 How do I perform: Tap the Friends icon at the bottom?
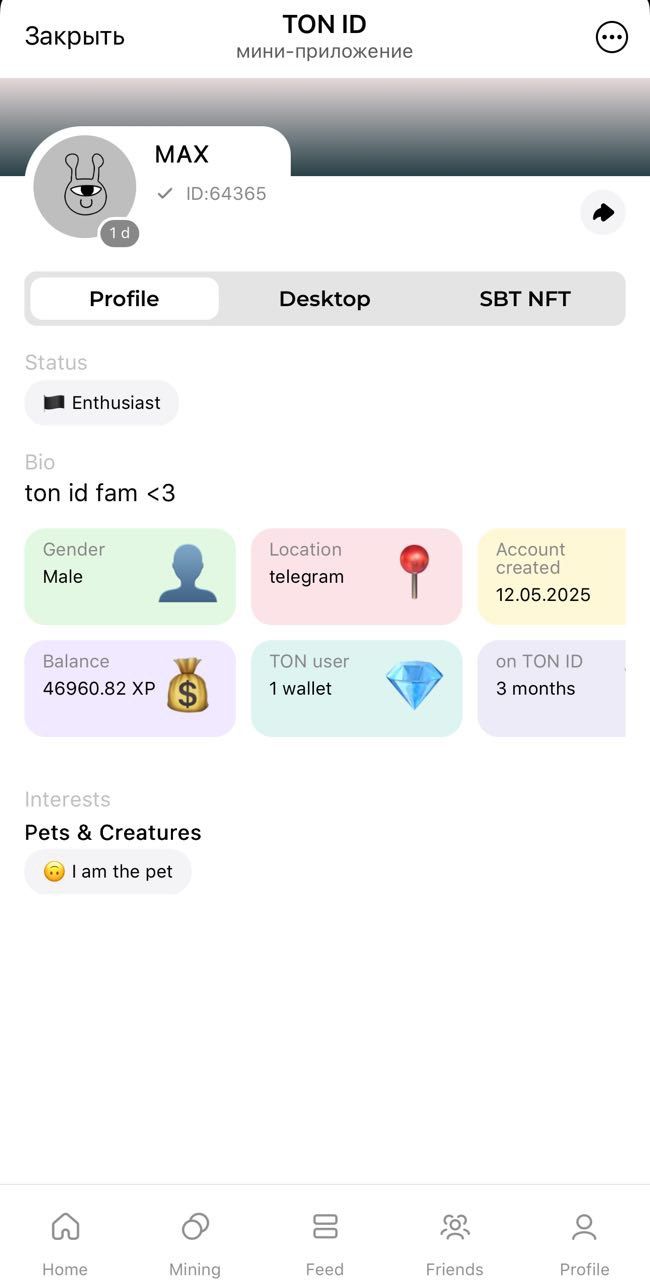(455, 1227)
